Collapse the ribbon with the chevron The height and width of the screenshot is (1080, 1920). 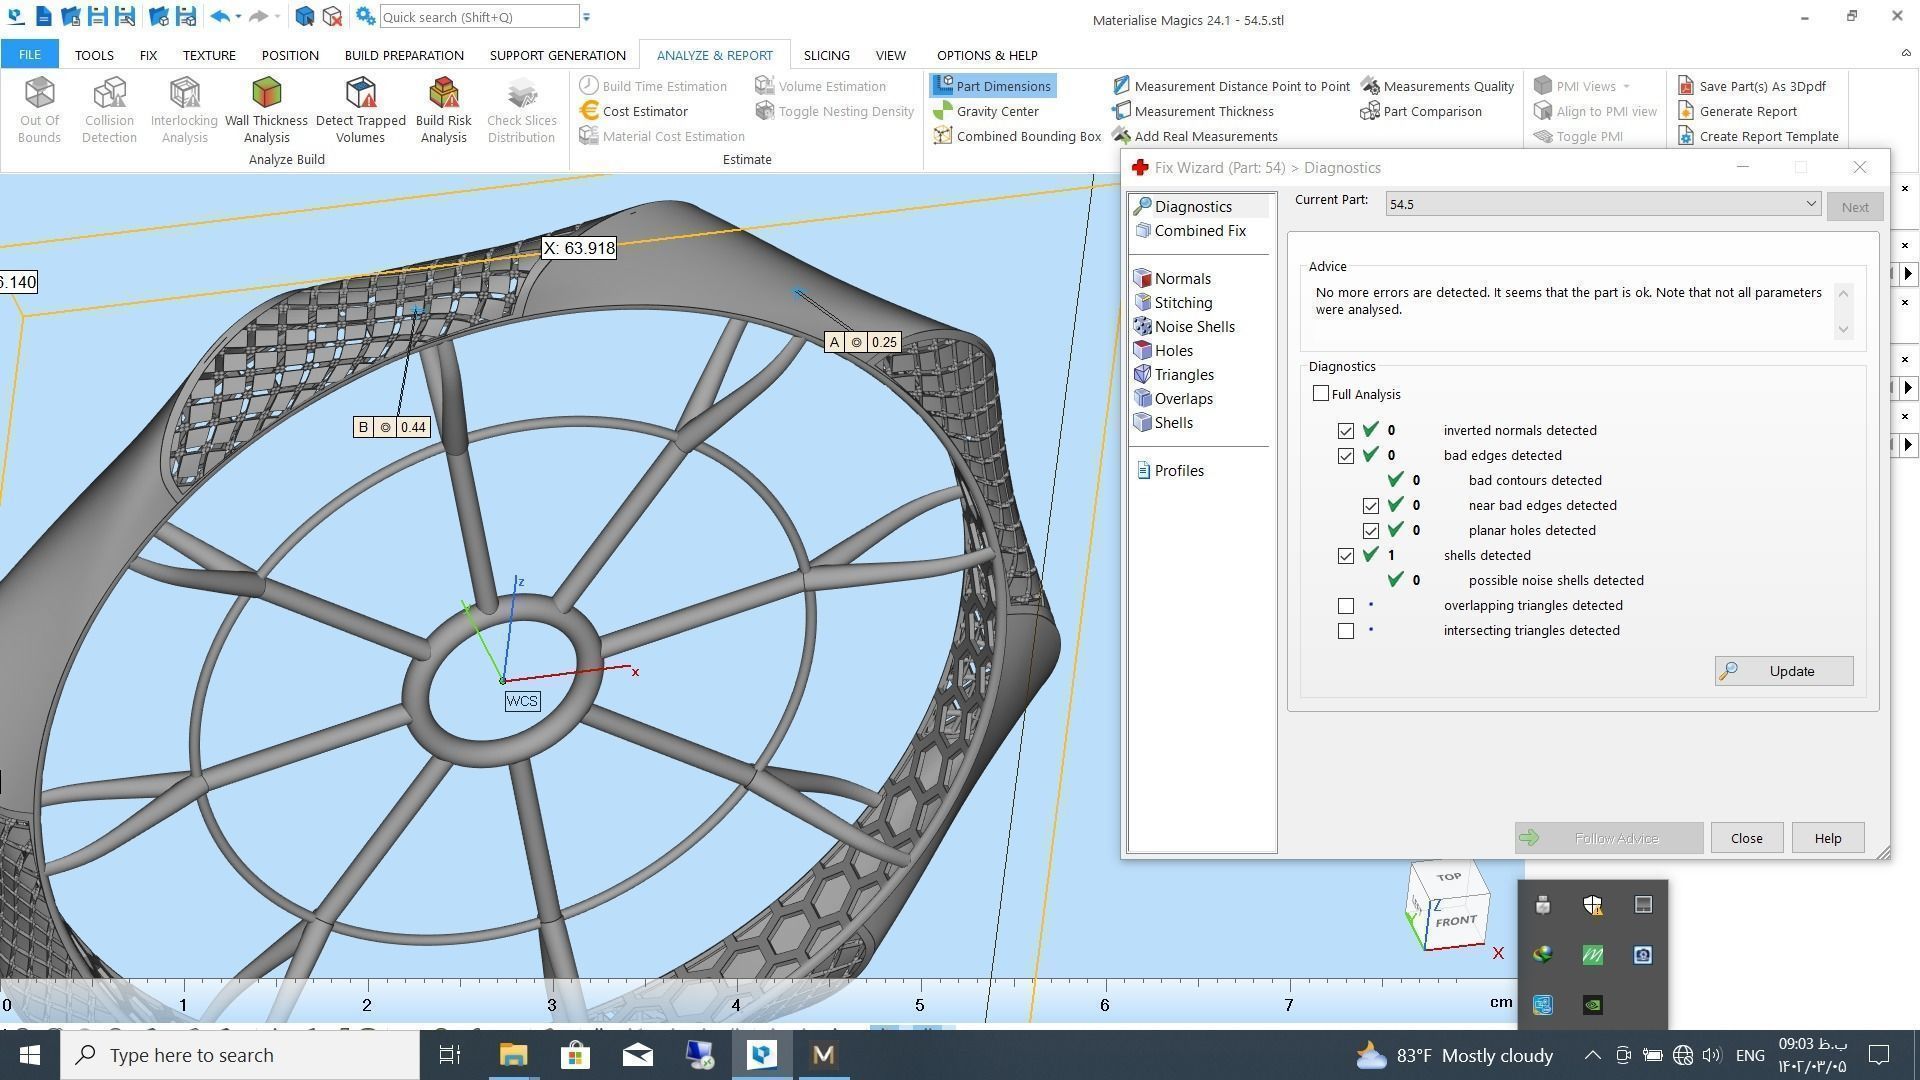(1904, 54)
